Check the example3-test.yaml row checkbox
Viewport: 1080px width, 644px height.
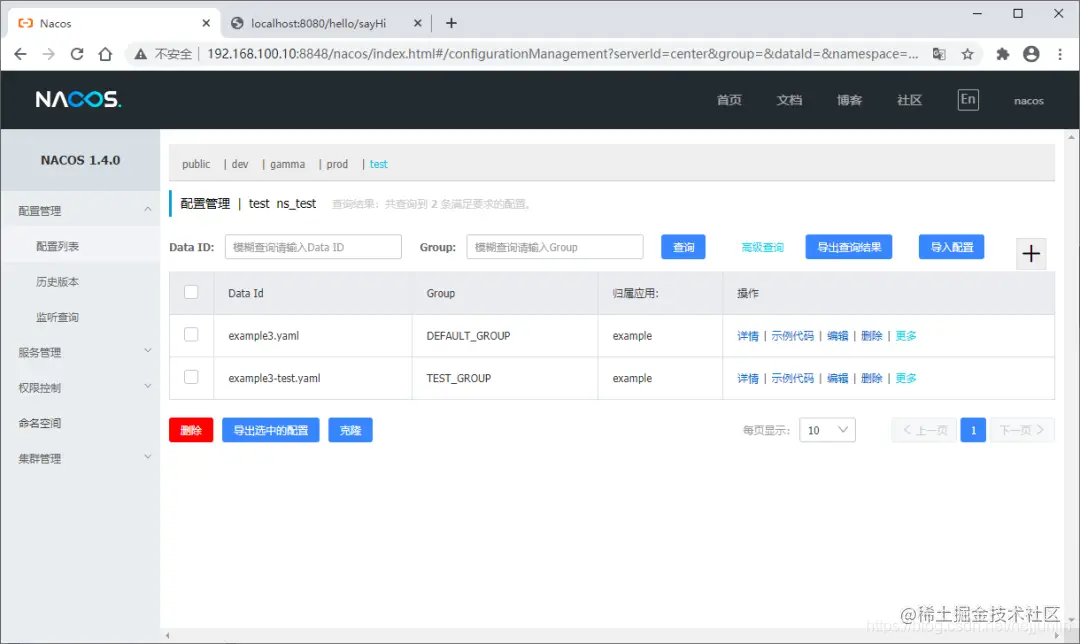click(191, 377)
